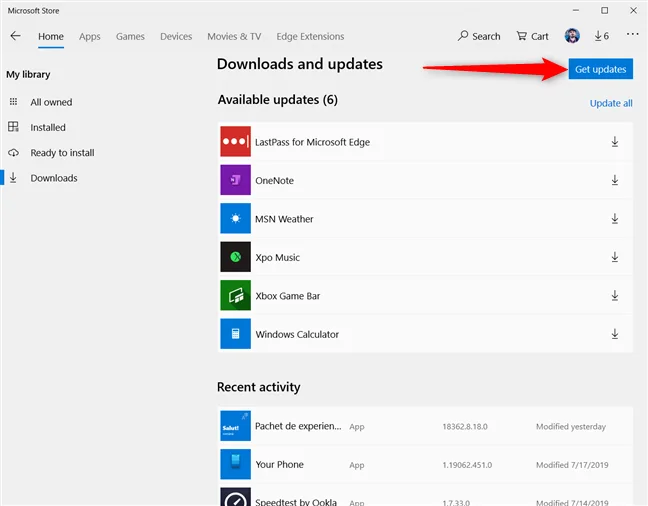The width and height of the screenshot is (648, 506).
Task: Select Downloads in My library
Action: [54, 178]
